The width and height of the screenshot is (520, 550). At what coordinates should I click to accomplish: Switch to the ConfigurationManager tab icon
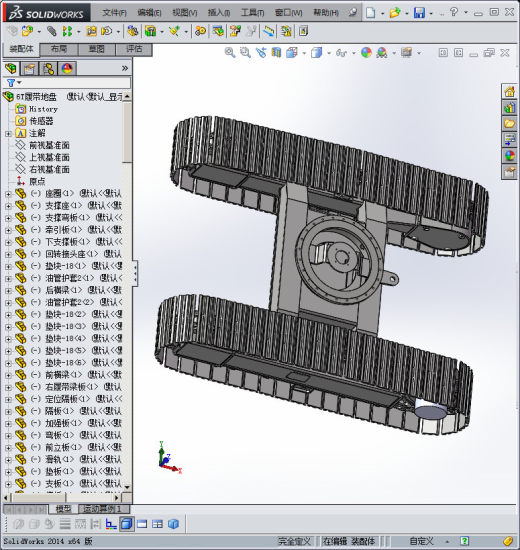point(48,68)
